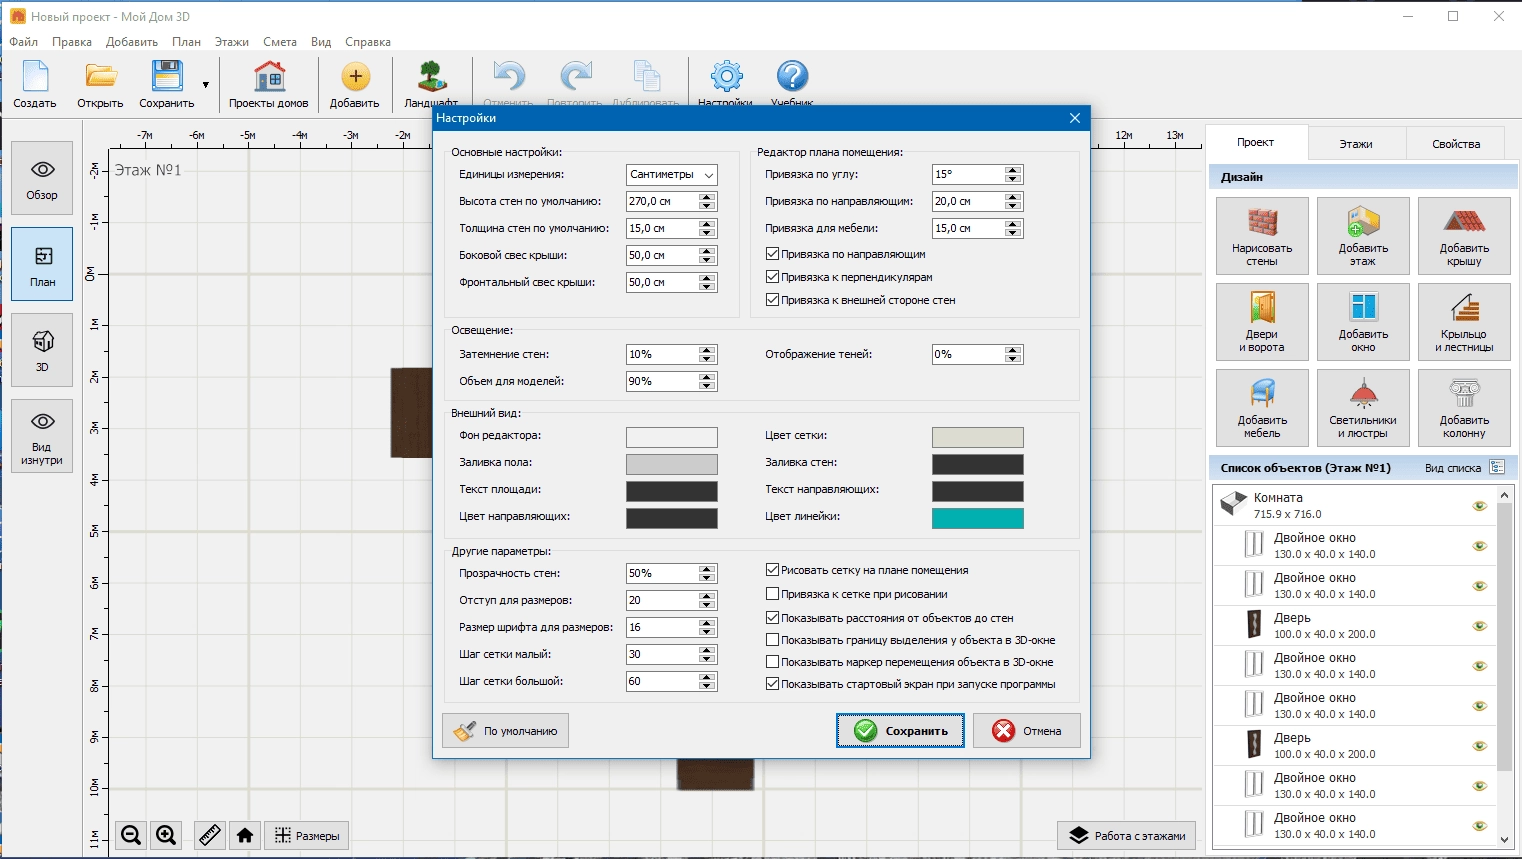Hide Комната using its eye icon
This screenshot has height=859, width=1522.
(x=1480, y=506)
